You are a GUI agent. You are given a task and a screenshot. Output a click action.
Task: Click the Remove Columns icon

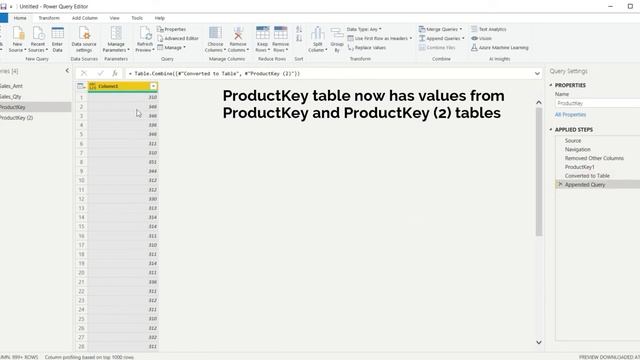(238, 33)
